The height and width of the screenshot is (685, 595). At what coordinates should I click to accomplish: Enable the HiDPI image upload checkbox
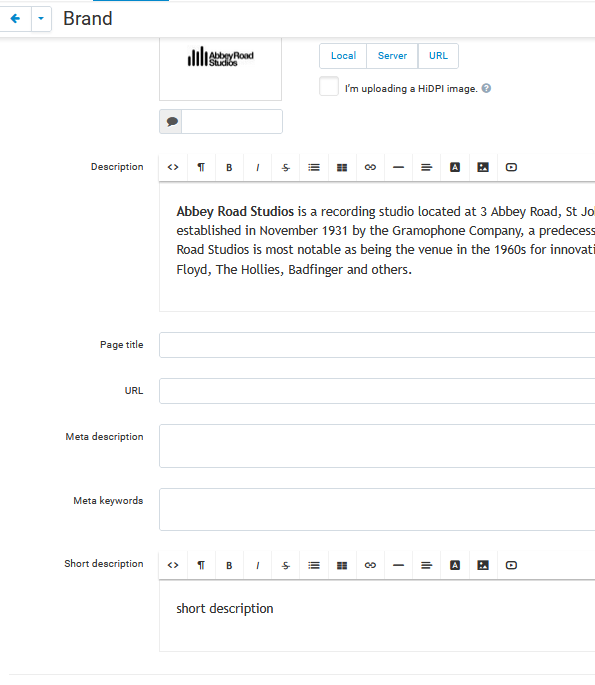(x=329, y=86)
